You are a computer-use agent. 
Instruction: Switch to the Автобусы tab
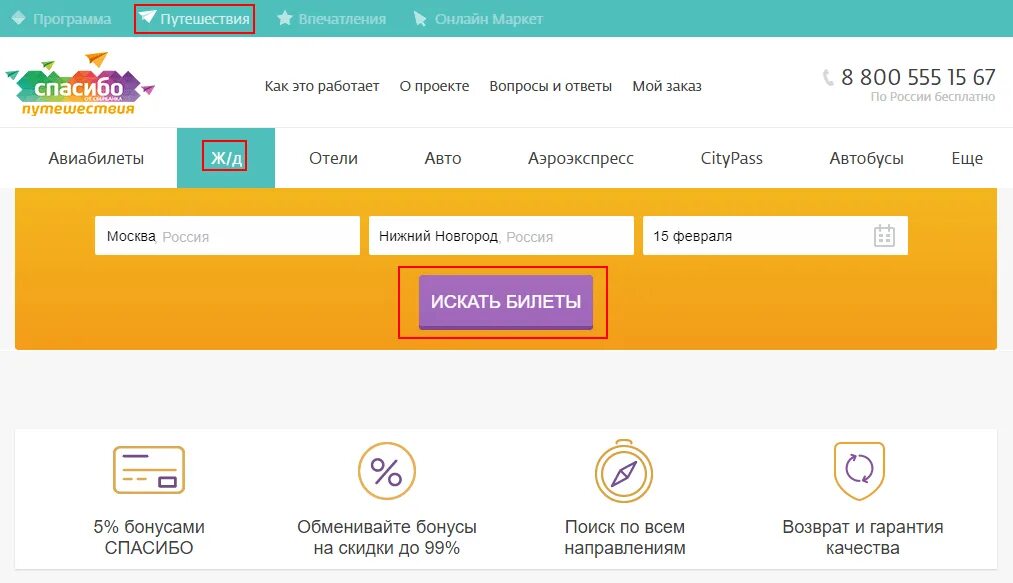point(866,158)
